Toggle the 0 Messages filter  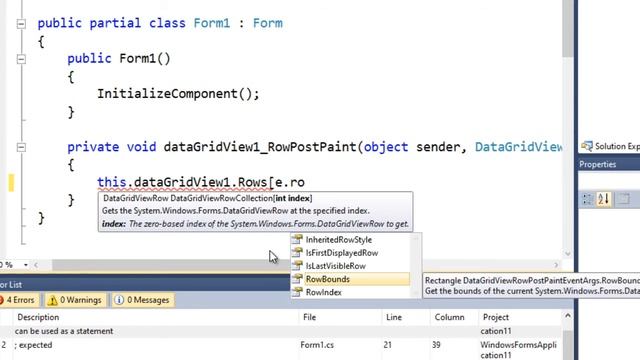point(142,300)
